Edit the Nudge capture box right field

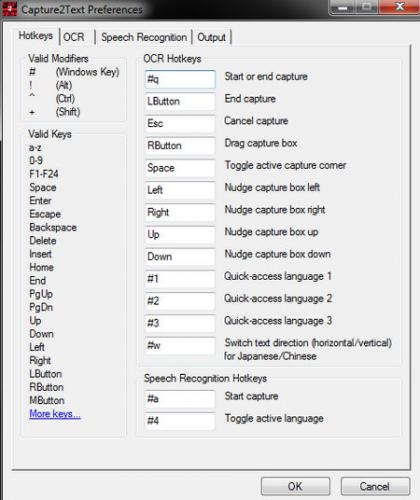(180, 212)
